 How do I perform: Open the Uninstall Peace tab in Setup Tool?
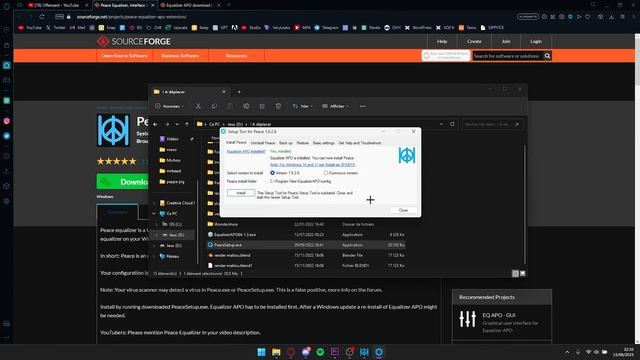click(x=262, y=143)
